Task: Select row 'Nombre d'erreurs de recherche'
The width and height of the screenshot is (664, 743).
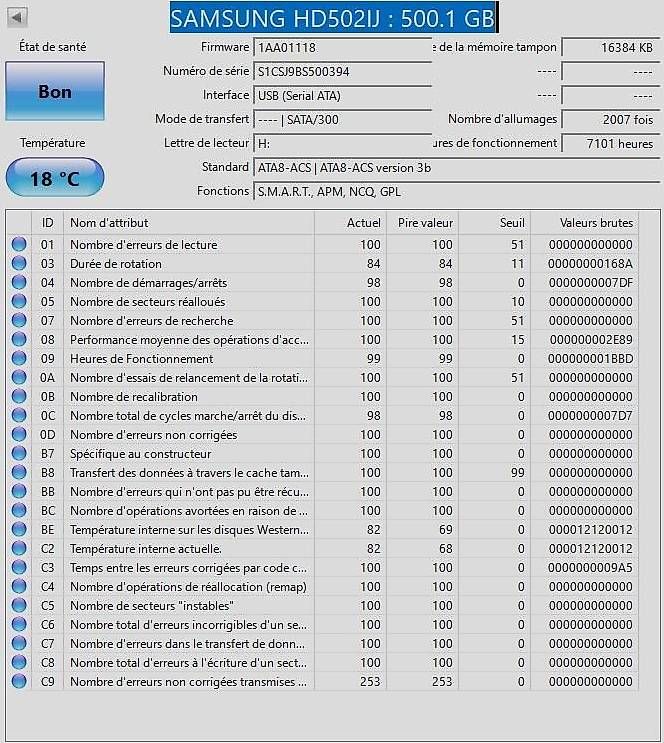Action: (323, 320)
